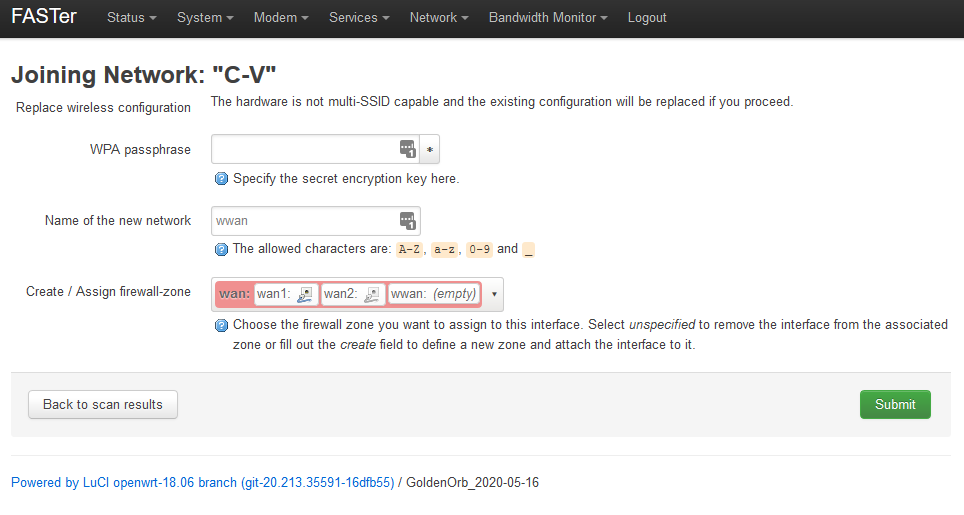The height and width of the screenshot is (515, 964).
Task: Open the Modem menu
Action: (281, 18)
